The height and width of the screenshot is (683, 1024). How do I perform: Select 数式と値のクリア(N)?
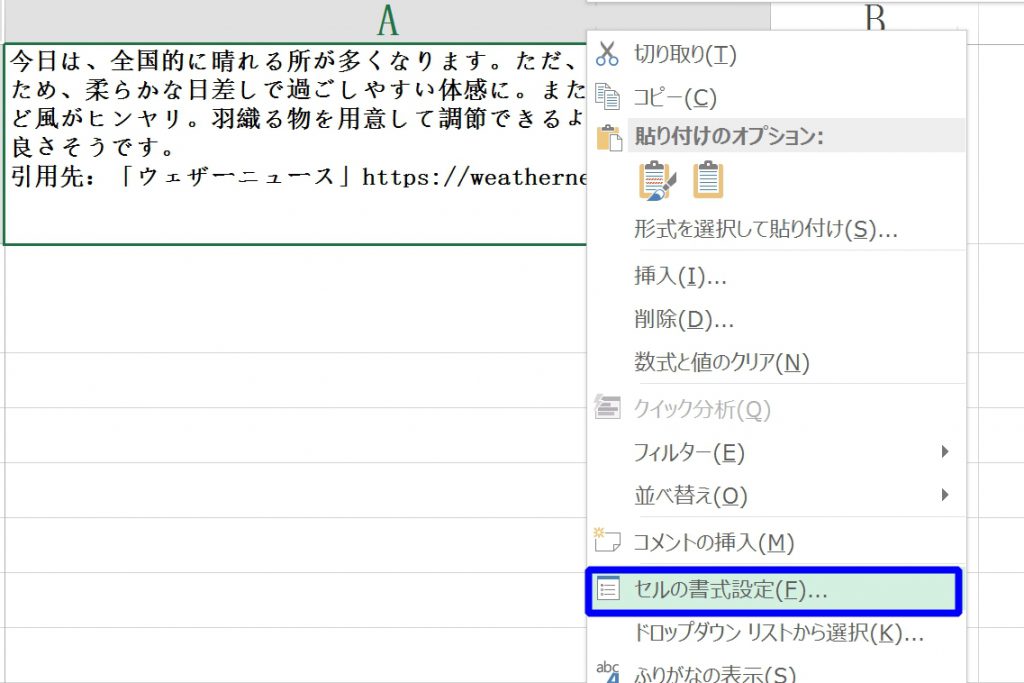(x=721, y=362)
